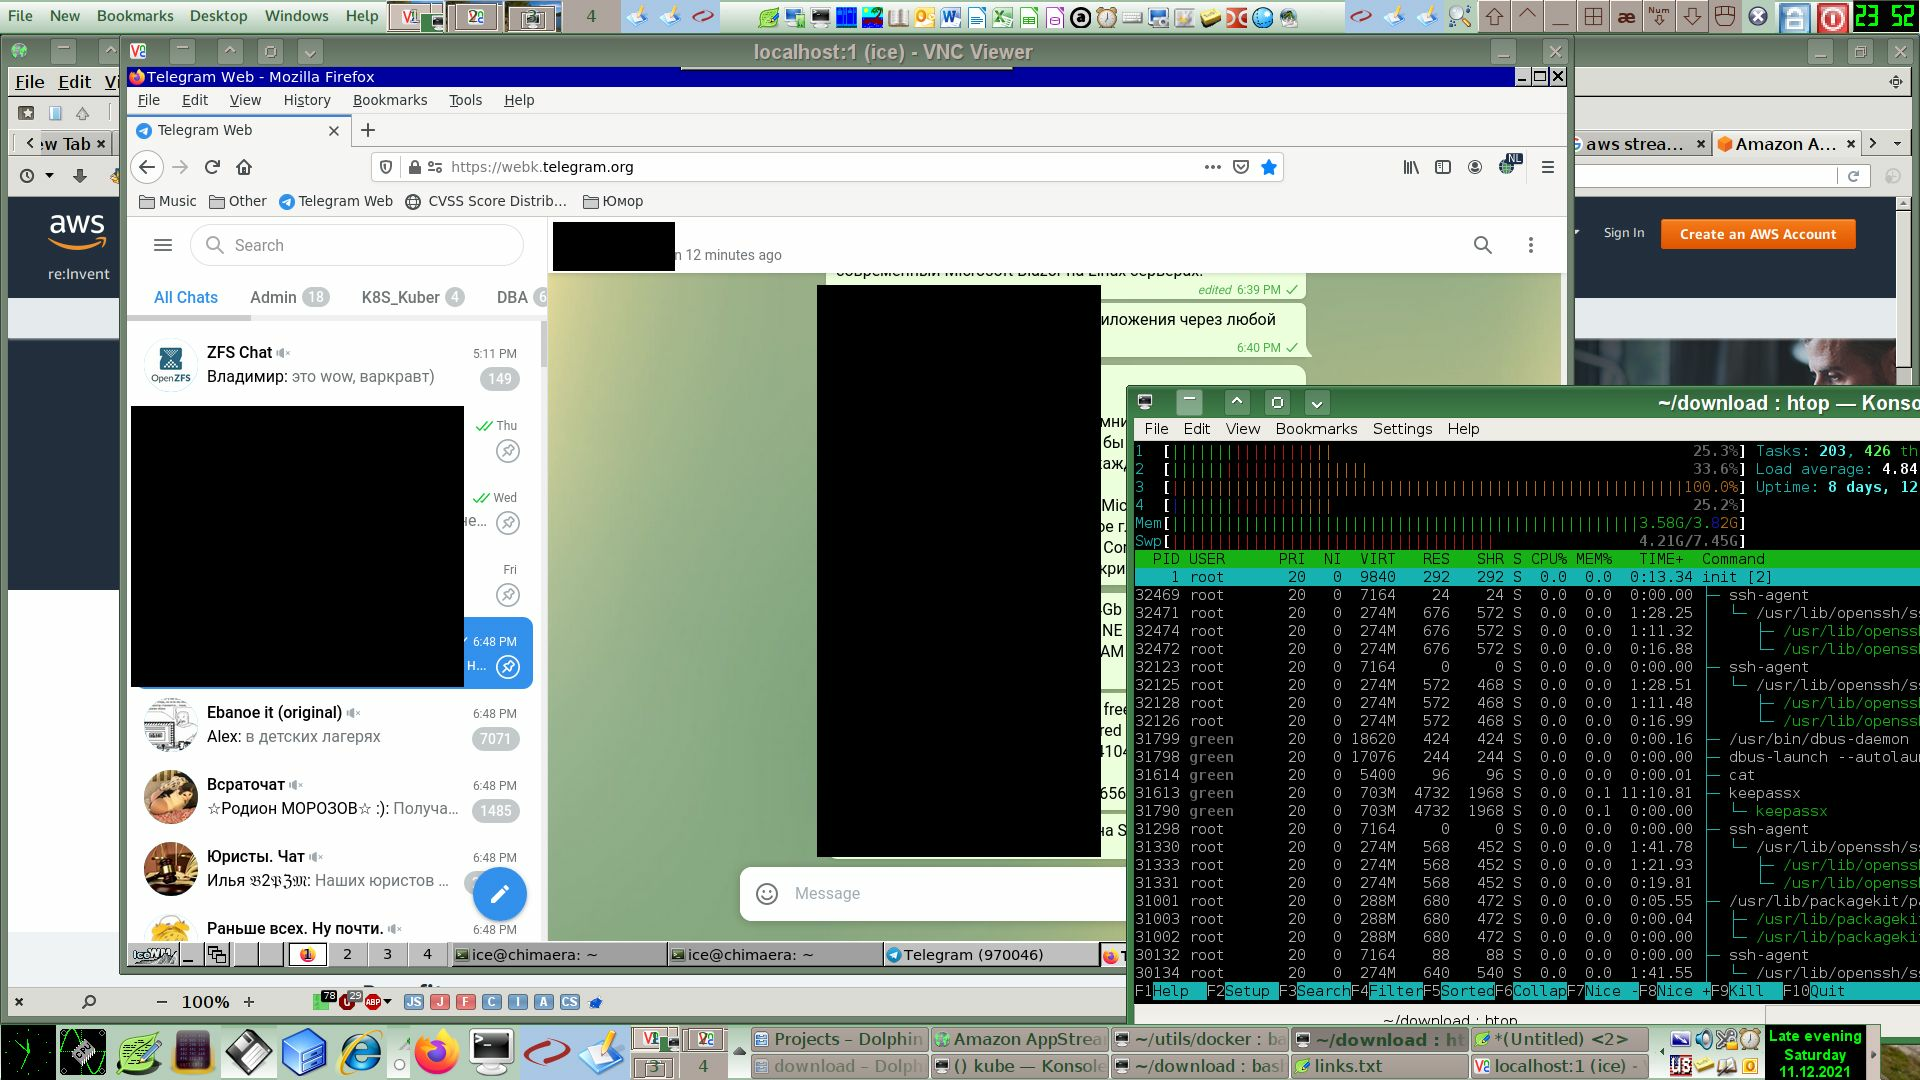Viewport: 1920px width, 1080px height.
Task: Open the Юмор bookmarks folder
Action: click(613, 201)
